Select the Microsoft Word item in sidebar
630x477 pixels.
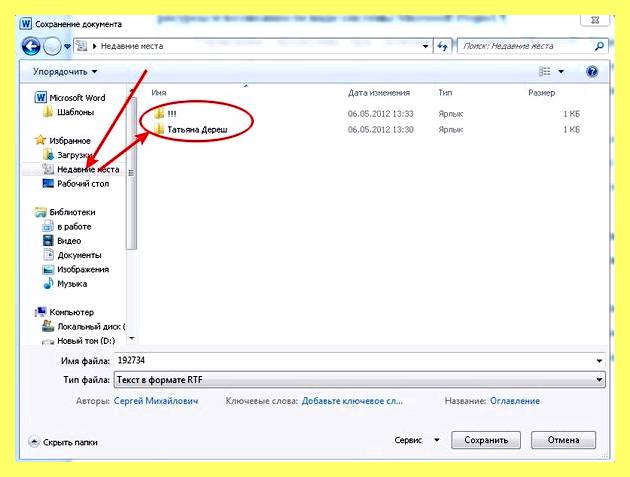pyautogui.click(x=71, y=98)
